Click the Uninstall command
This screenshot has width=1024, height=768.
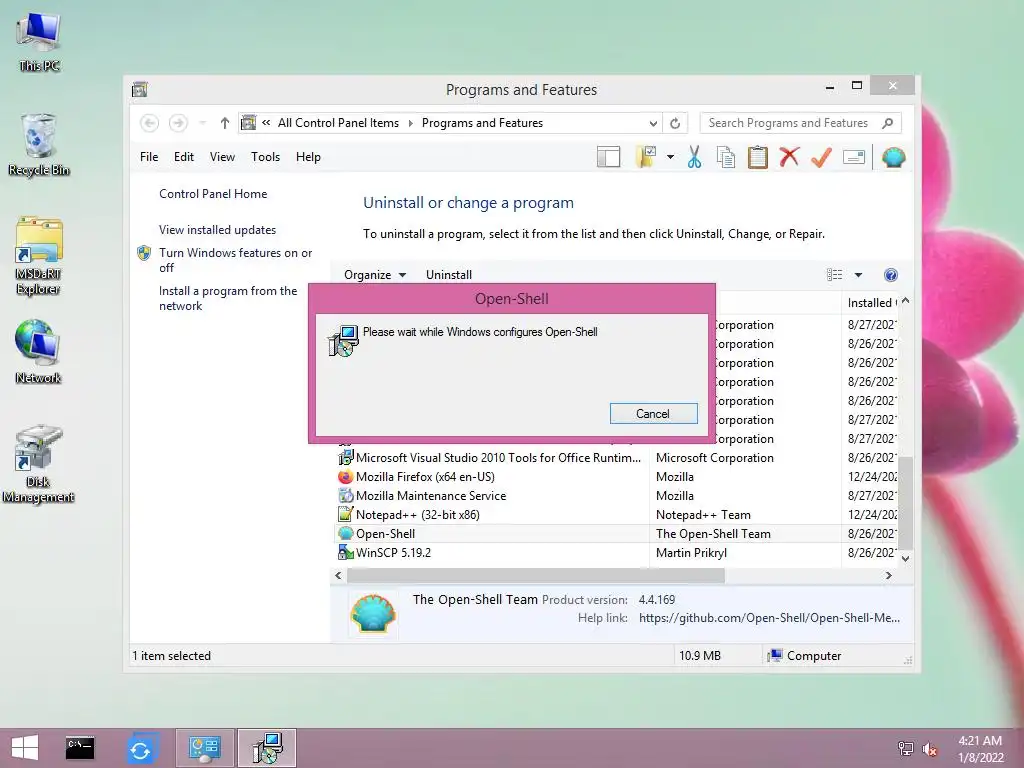(x=449, y=275)
